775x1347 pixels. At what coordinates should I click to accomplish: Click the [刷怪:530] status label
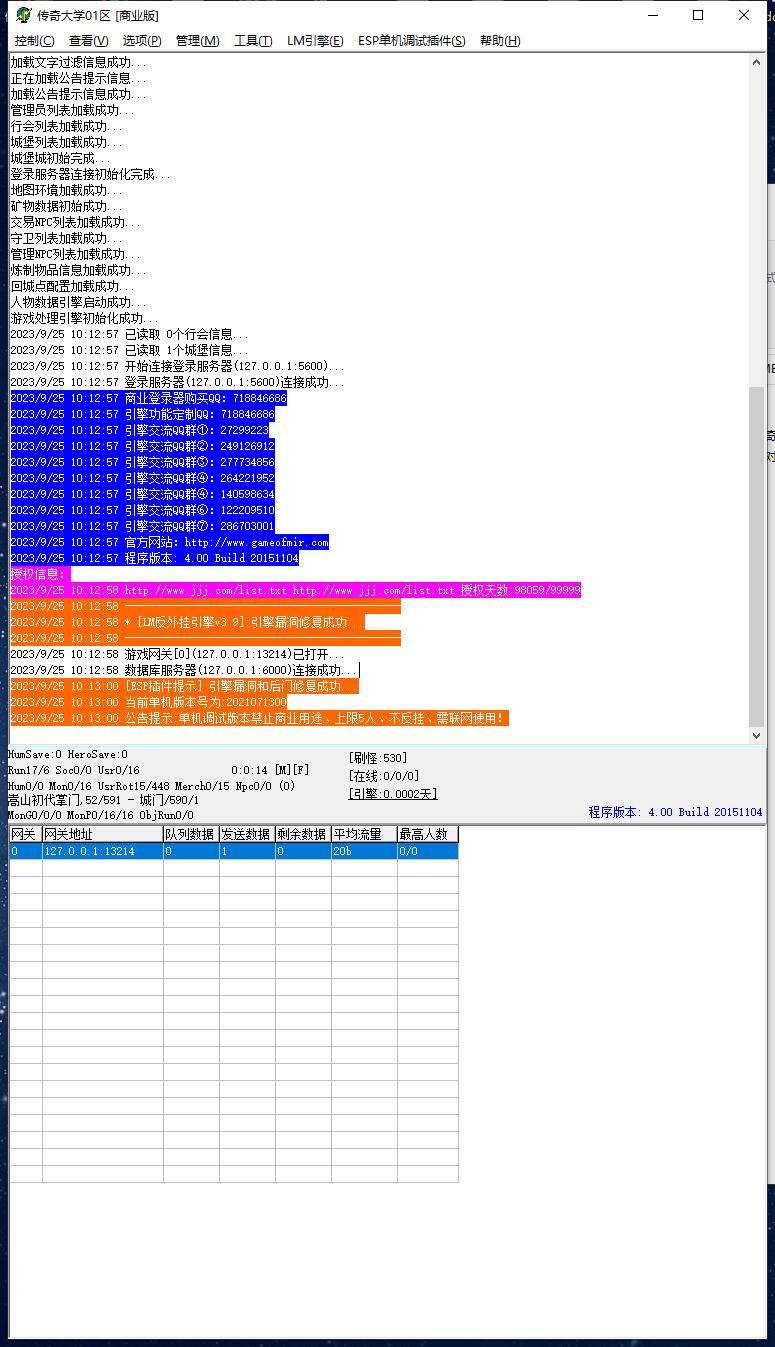(x=378, y=758)
